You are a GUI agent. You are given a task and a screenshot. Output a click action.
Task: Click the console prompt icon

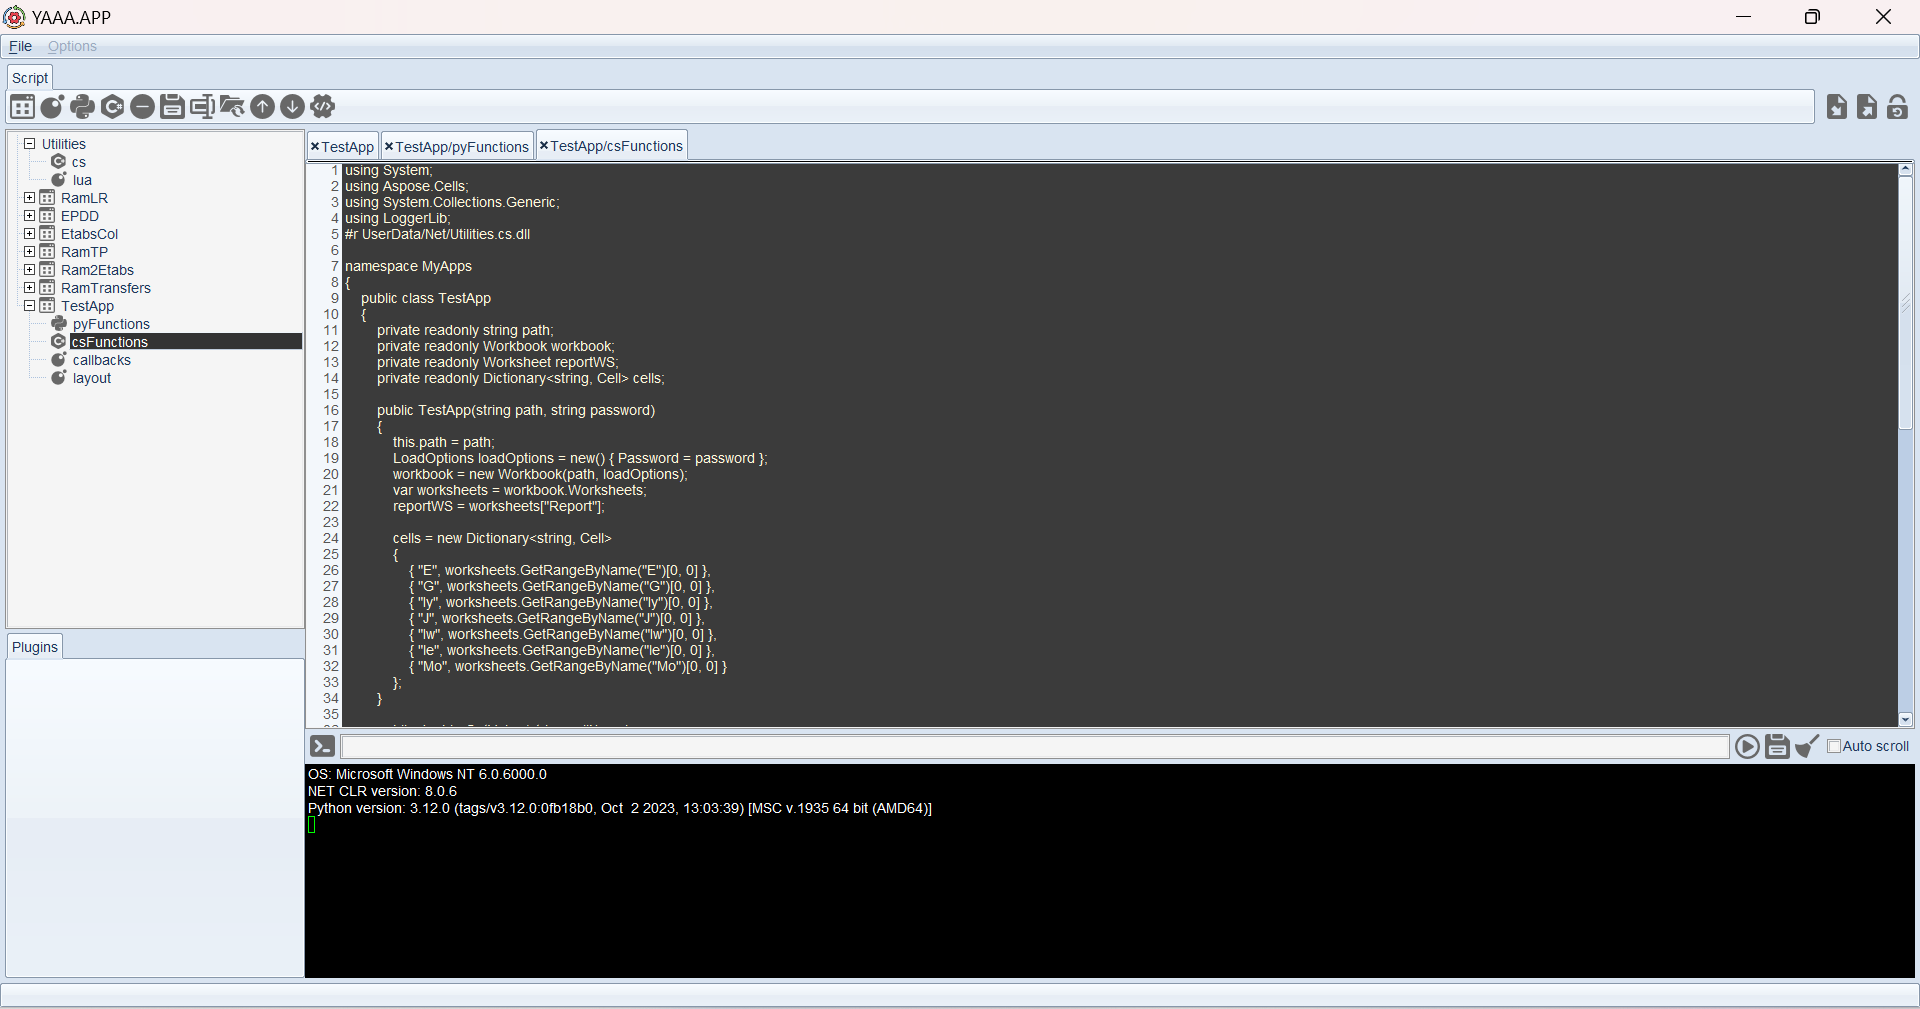(x=322, y=746)
